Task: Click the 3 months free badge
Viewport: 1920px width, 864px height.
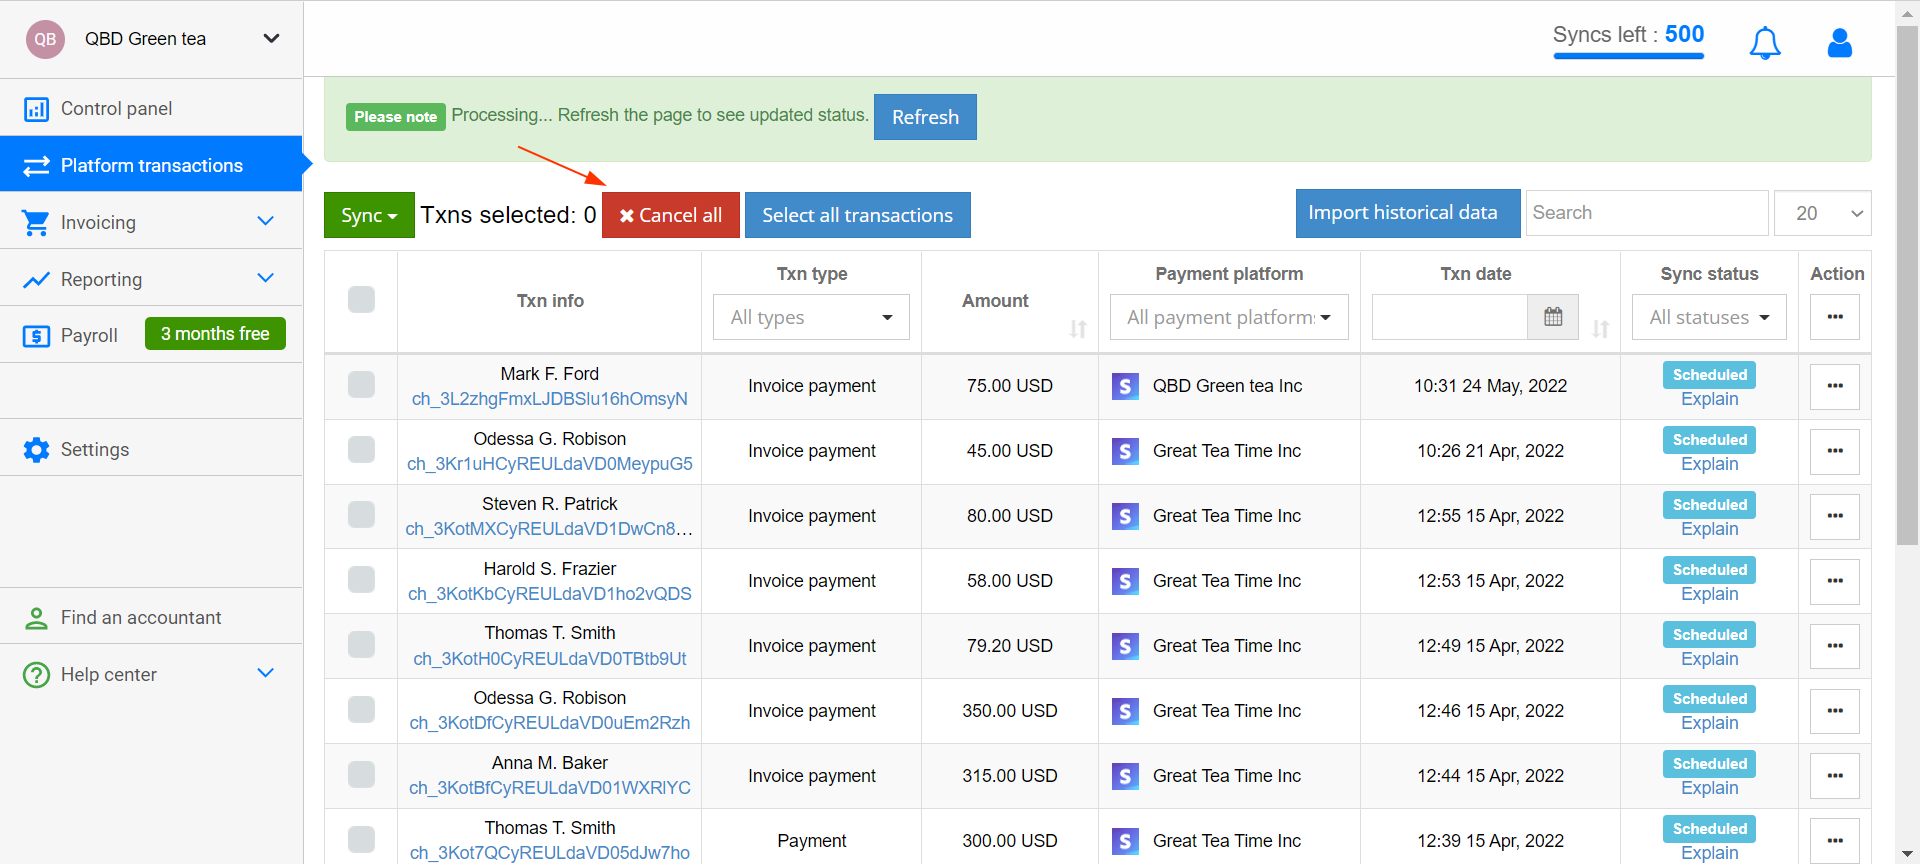Action: pos(215,334)
